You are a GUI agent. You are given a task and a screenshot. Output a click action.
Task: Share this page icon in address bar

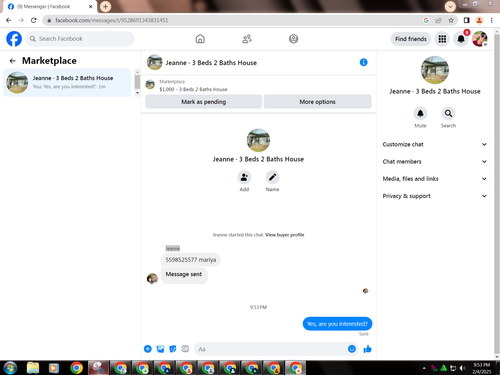[x=438, y=20]
